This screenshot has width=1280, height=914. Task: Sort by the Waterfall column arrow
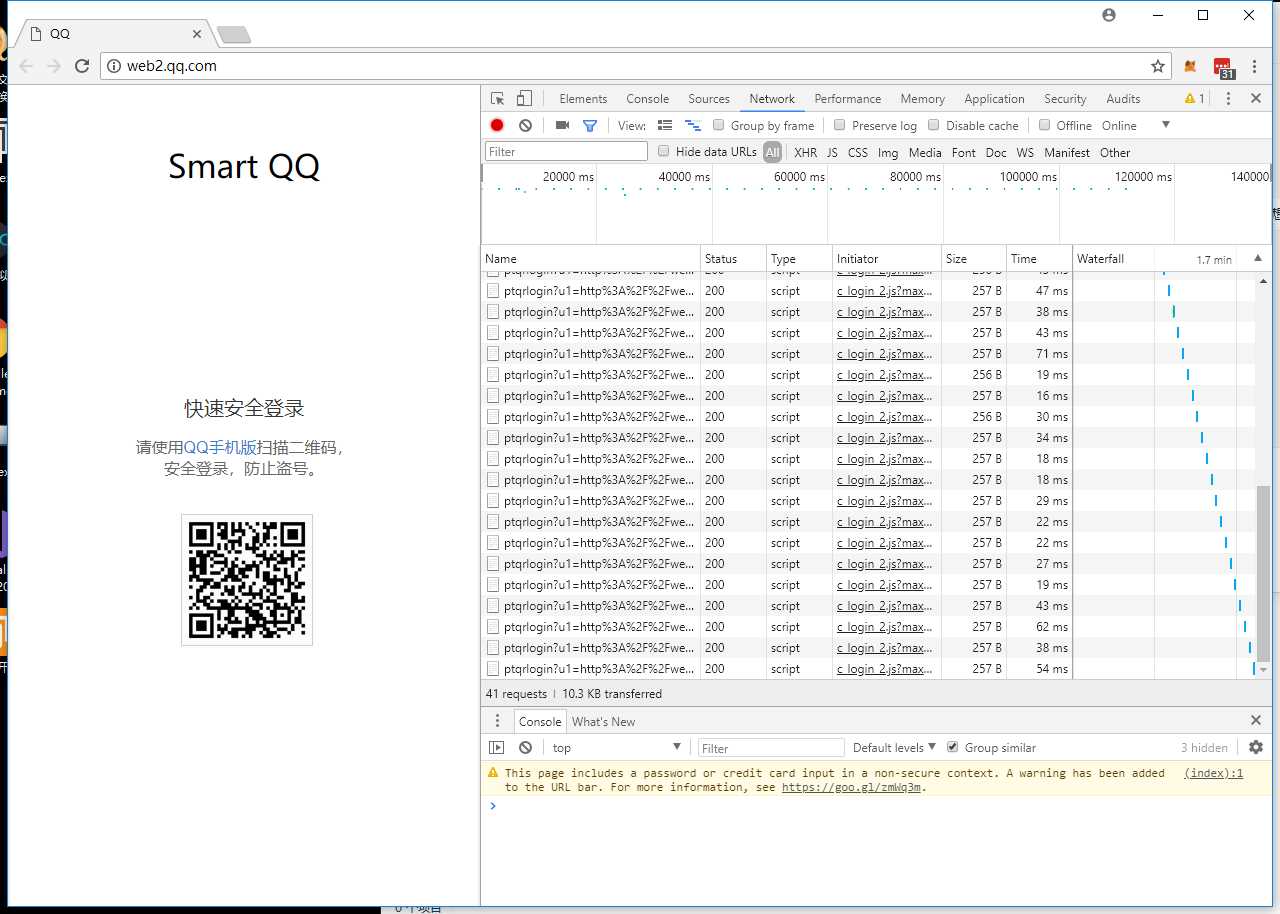coord(1258,258)
